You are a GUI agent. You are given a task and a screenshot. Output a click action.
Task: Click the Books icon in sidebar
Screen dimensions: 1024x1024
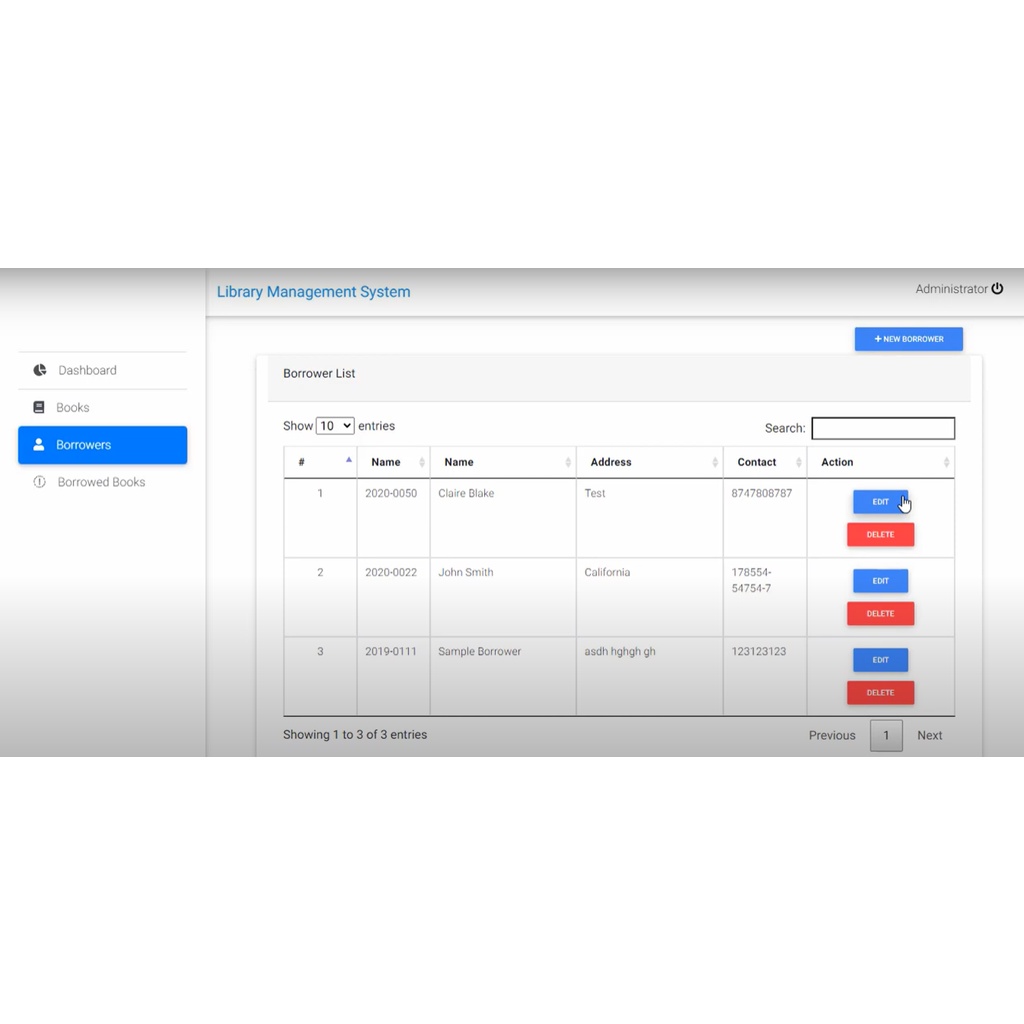tap(39, 408)
